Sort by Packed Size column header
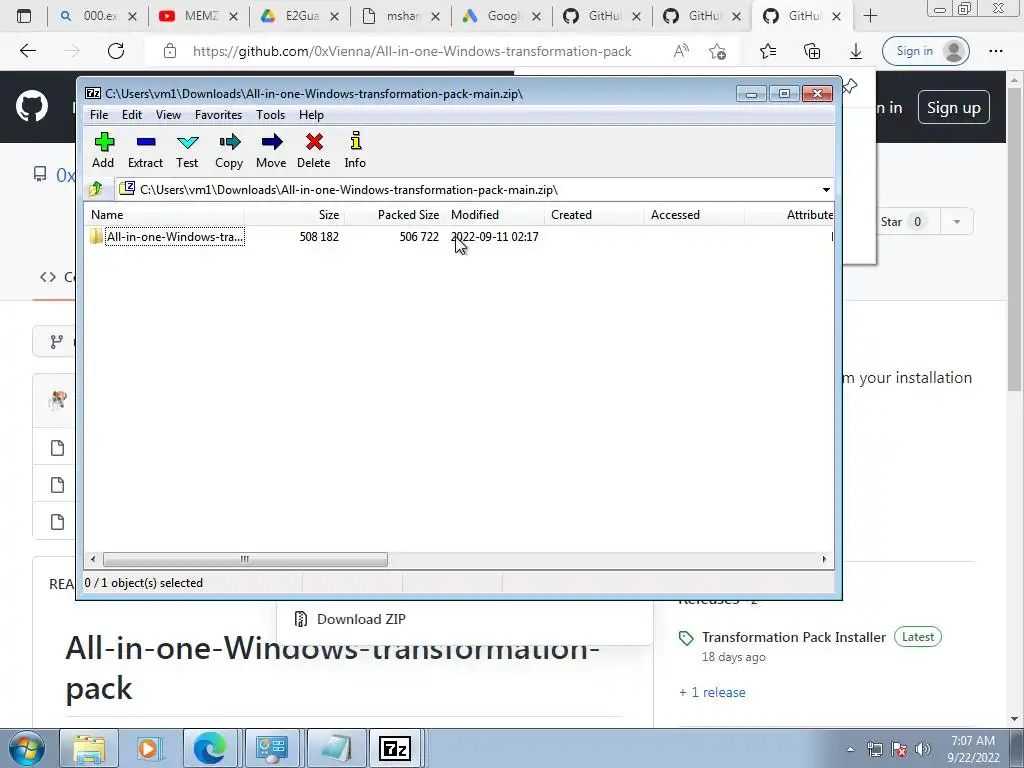 tap(394, 215)
